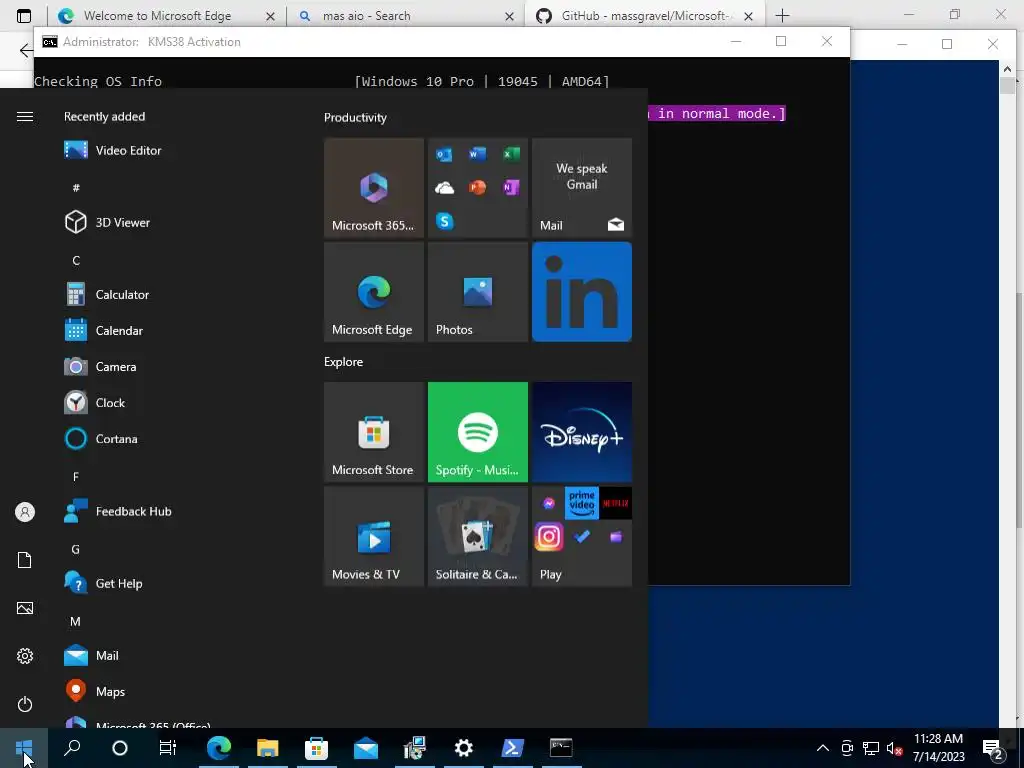Open Microsoft Store from taskbar
The height and width of the screenshot is (768, 1024).
[316, 748]
